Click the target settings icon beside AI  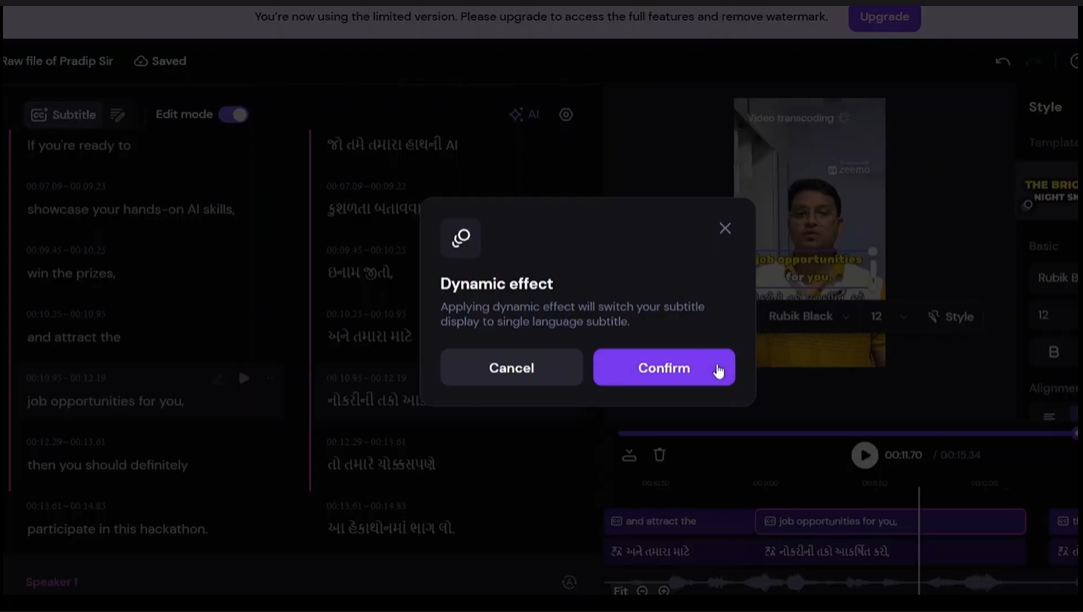pyautogui.click(x=566, y=115)
